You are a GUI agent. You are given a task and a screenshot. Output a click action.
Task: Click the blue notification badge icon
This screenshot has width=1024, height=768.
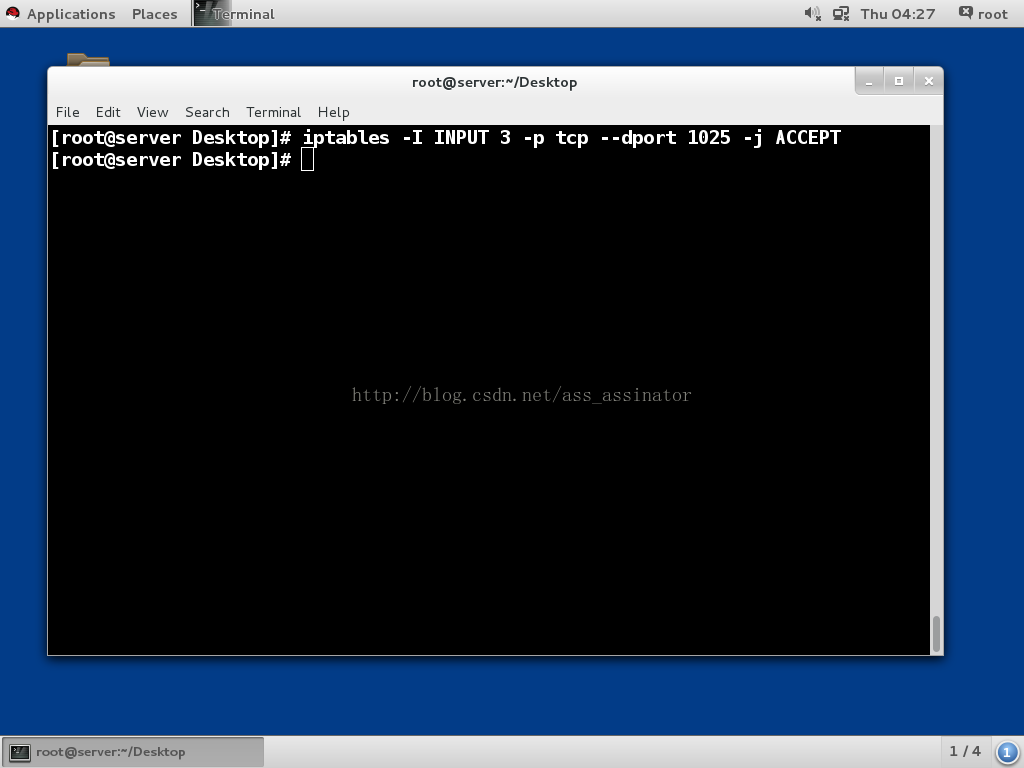[x=1006, y=752]
